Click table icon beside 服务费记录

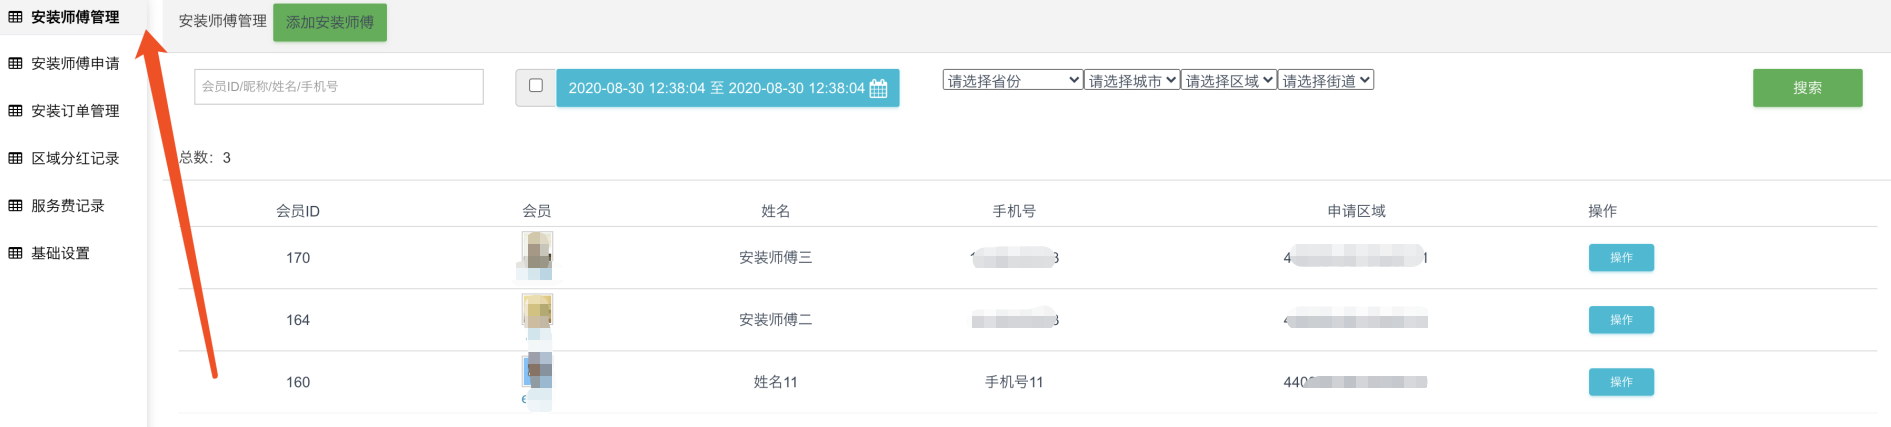[15, 206]
